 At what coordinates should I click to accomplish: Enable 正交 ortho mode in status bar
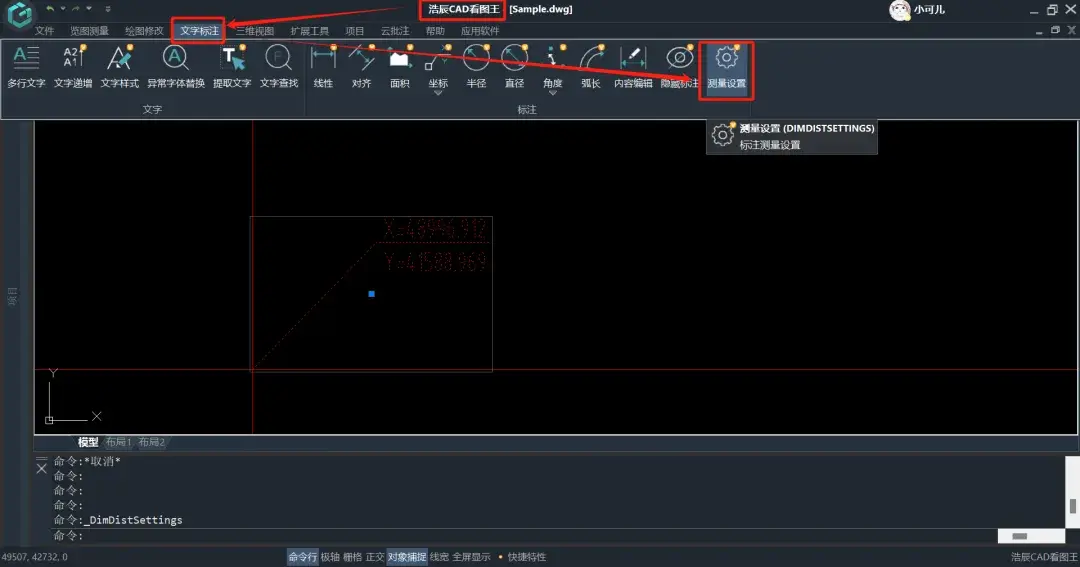pyautogui.click(x=375, y=557)
